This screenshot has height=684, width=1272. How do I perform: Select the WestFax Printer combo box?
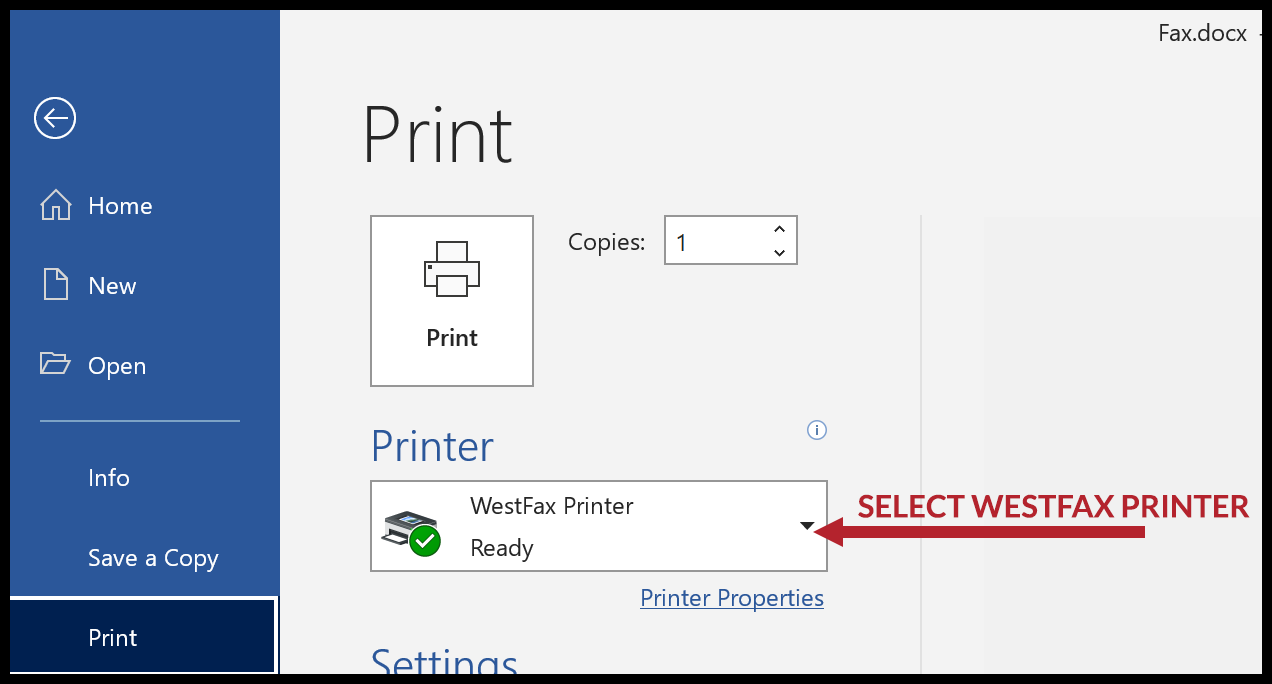598,527
